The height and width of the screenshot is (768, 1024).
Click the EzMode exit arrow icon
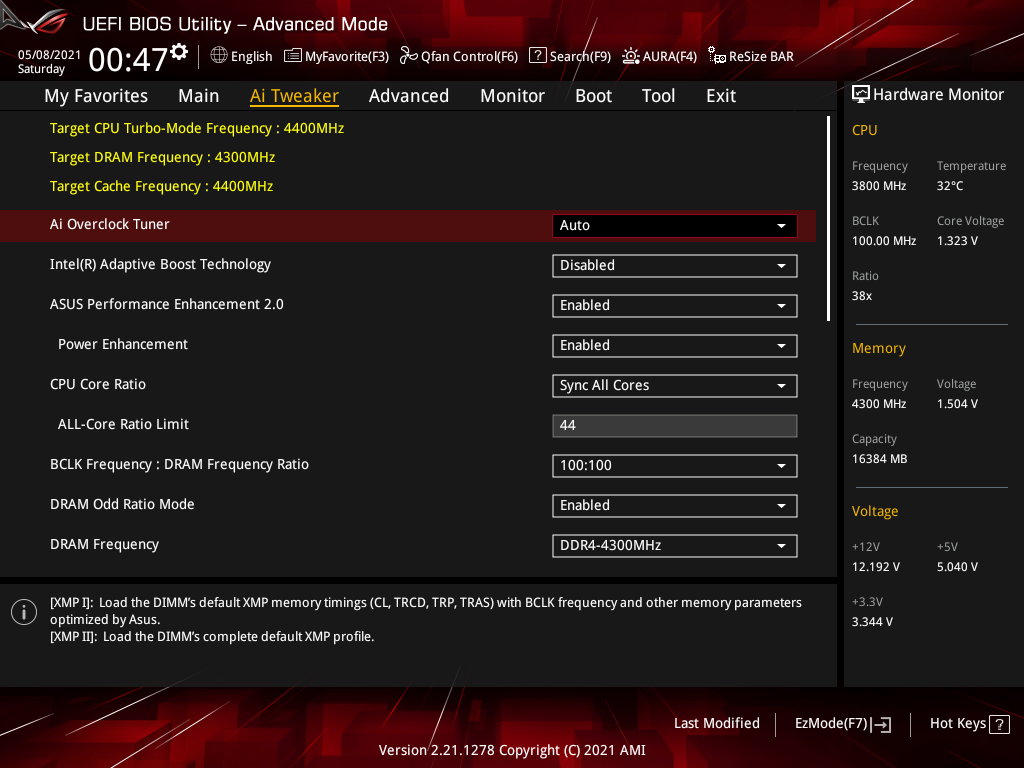click(881, 724)
